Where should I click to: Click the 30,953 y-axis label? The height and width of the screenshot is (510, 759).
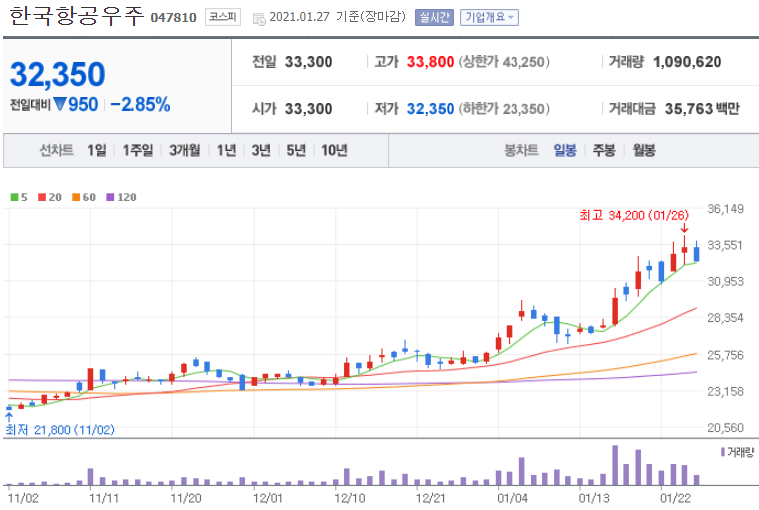pos(725,282)
